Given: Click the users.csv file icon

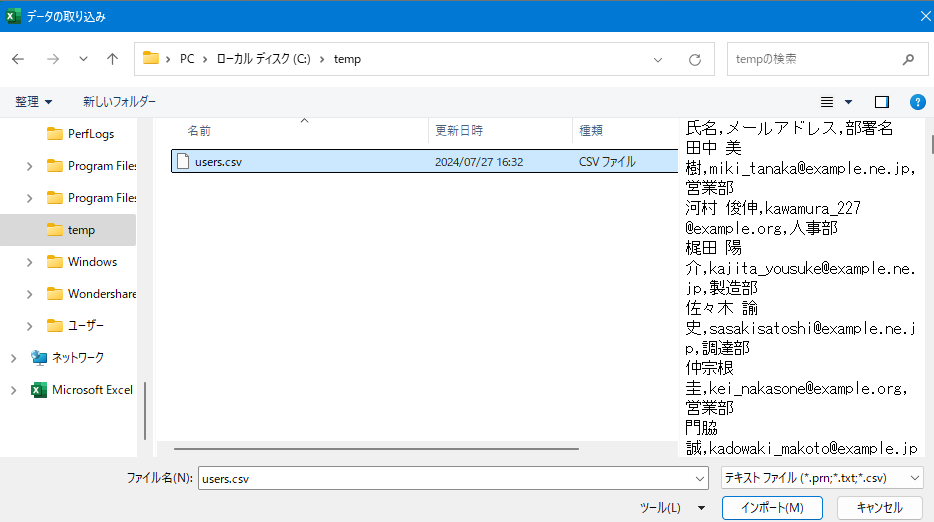Looking at the screenshot, I should point(183,161).
